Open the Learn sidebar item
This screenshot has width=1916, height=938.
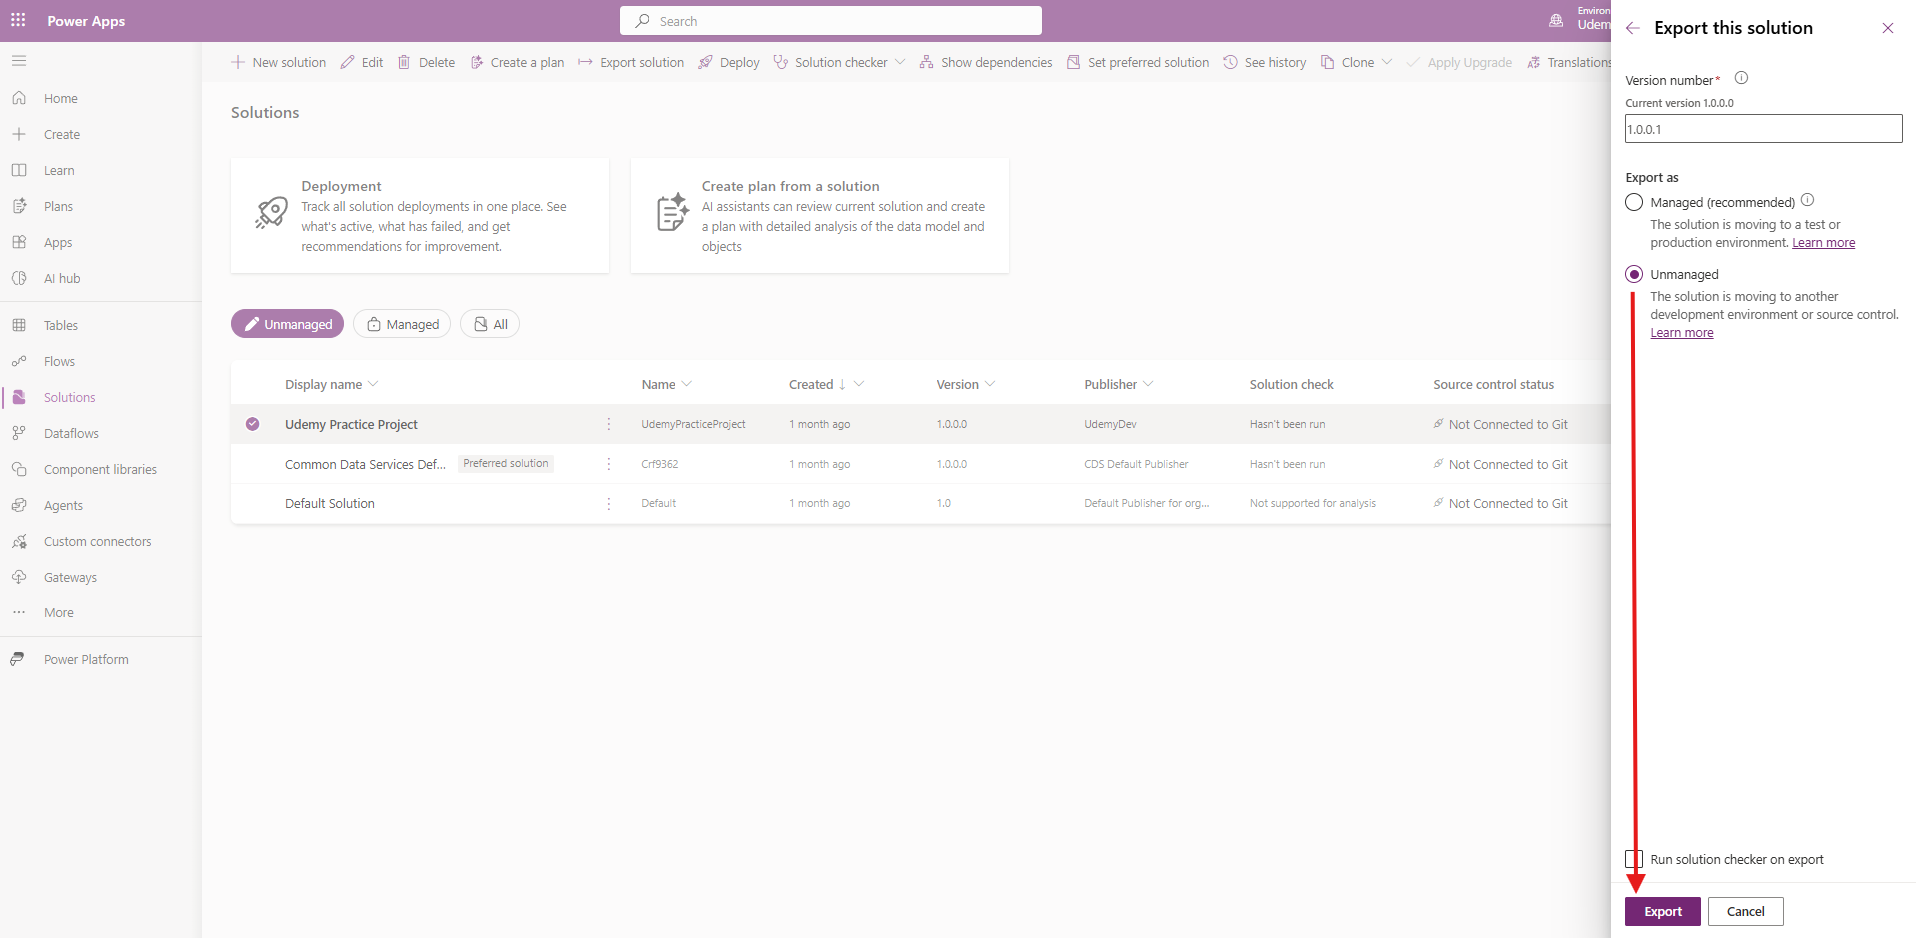coord(59,170)
